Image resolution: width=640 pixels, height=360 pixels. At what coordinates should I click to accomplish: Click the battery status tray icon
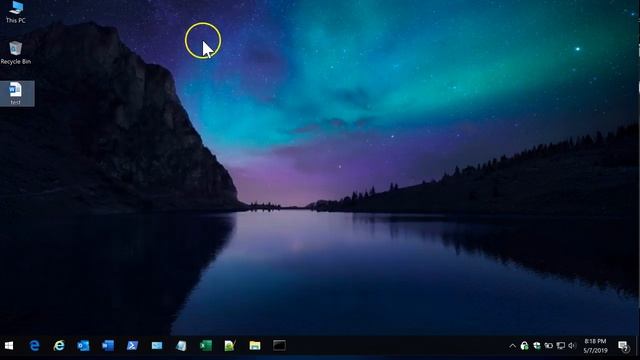coord(549,346)
